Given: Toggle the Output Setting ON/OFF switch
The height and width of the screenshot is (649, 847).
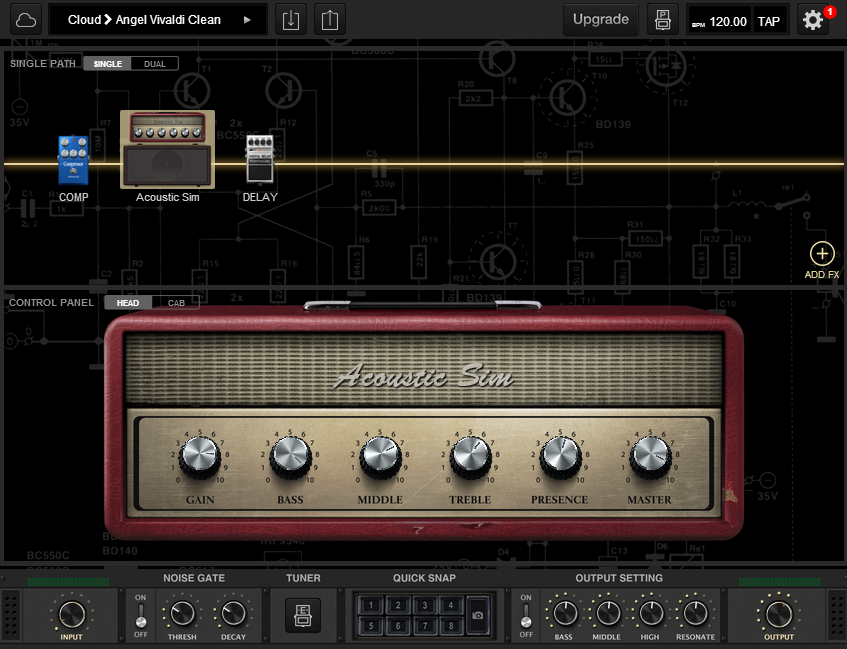Looking at the screenshot, I should click(526, 615).
